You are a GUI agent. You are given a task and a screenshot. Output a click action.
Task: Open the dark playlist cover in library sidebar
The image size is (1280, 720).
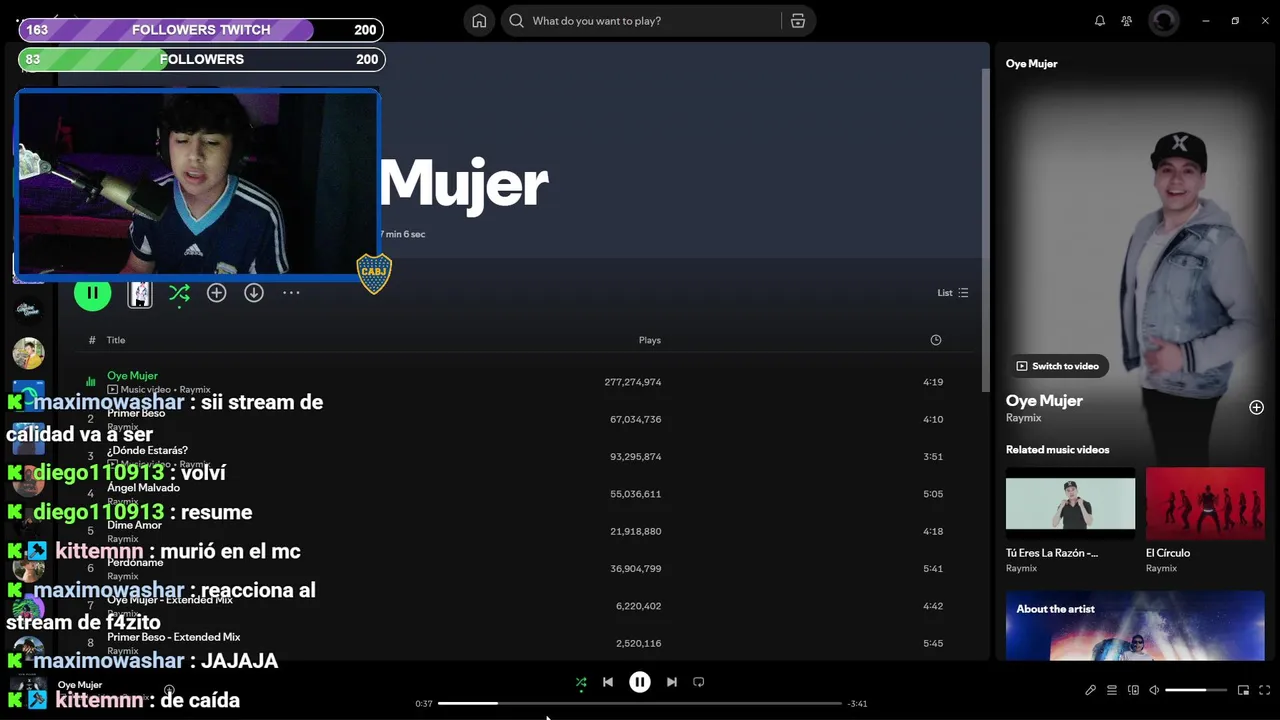pos(28,309)
